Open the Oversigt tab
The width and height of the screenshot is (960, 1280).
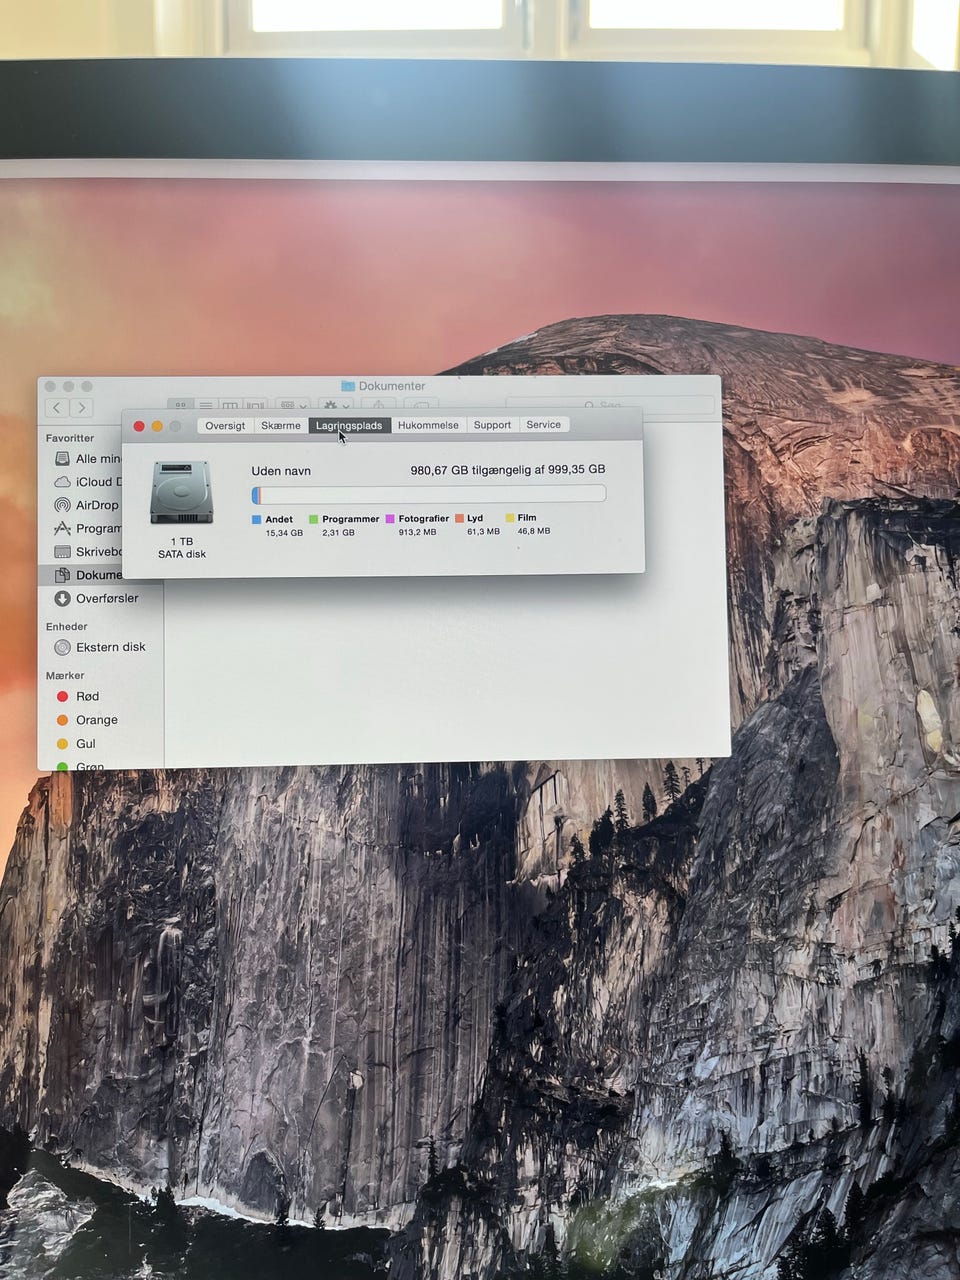coord(225,425)
